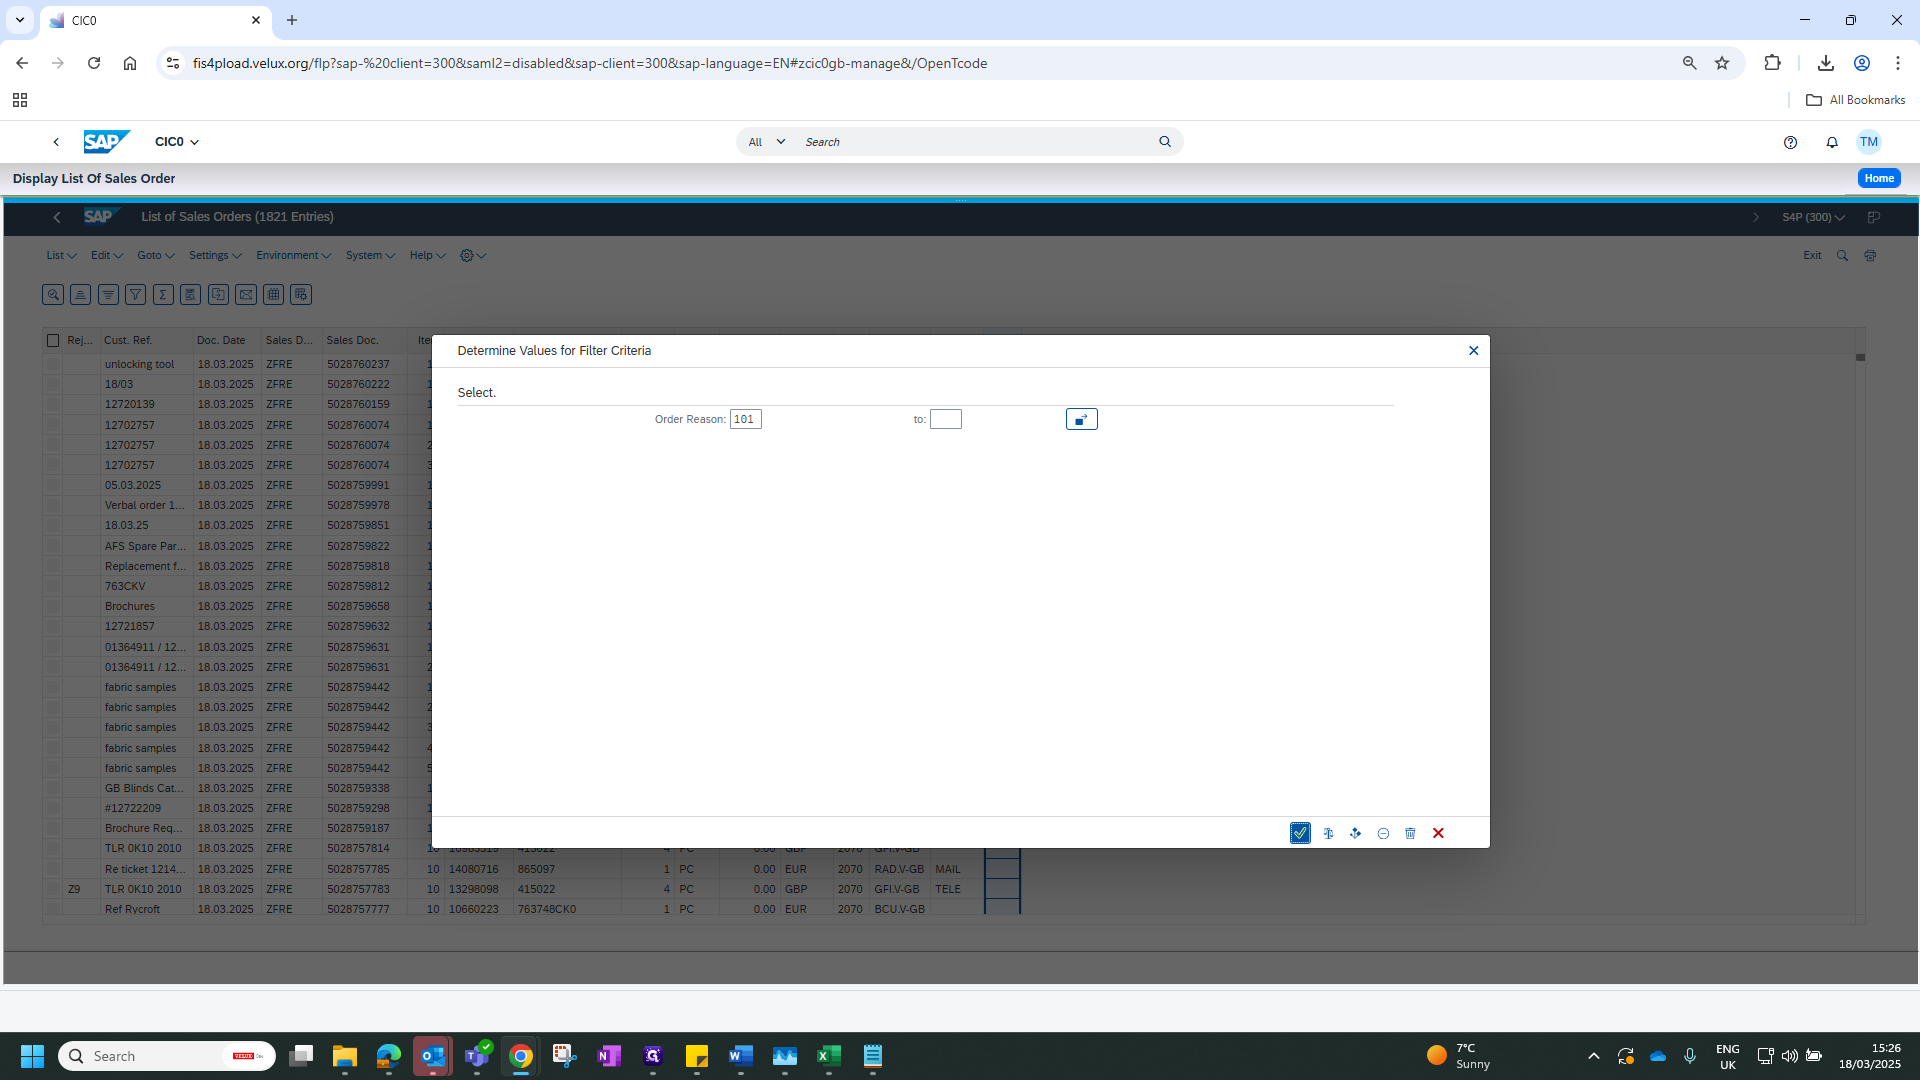1920x1080 pixels.
Task: Open the Environment menu
Action: pos(293,255)
